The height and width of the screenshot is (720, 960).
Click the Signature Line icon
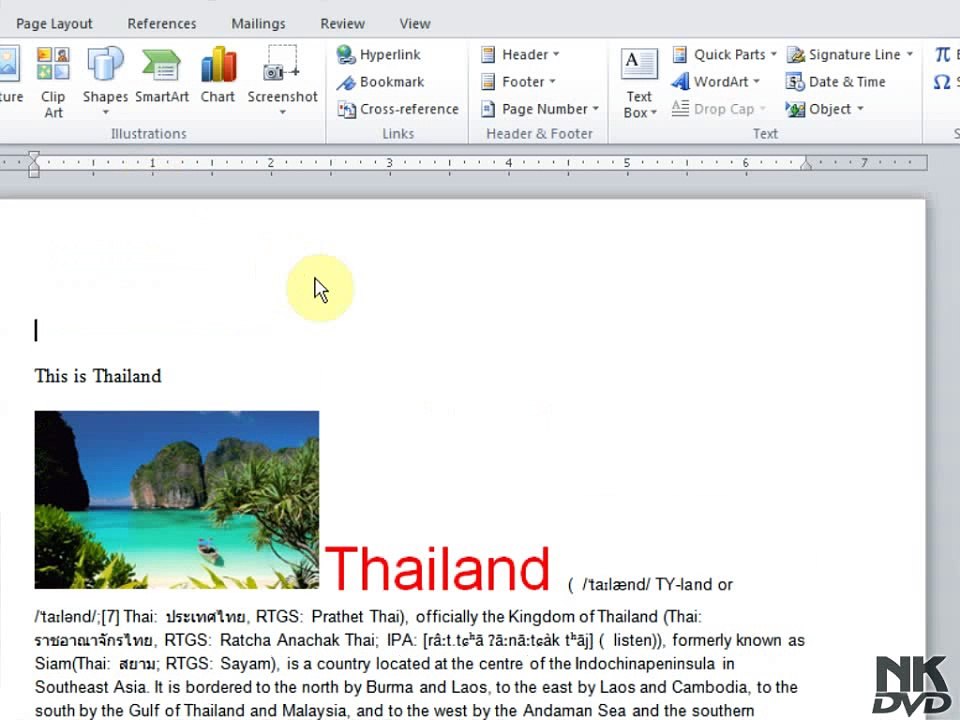pyautogui.click(x=795, y=54)
